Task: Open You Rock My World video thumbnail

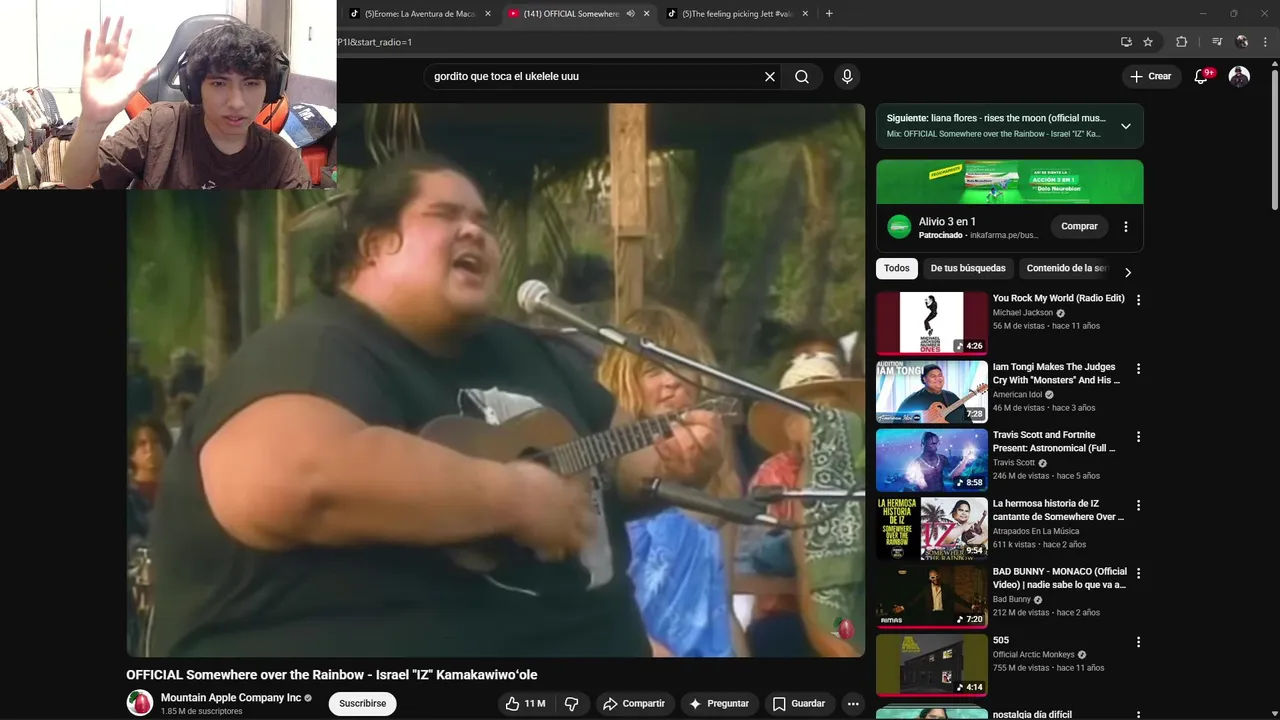Action: pos(932,323)
